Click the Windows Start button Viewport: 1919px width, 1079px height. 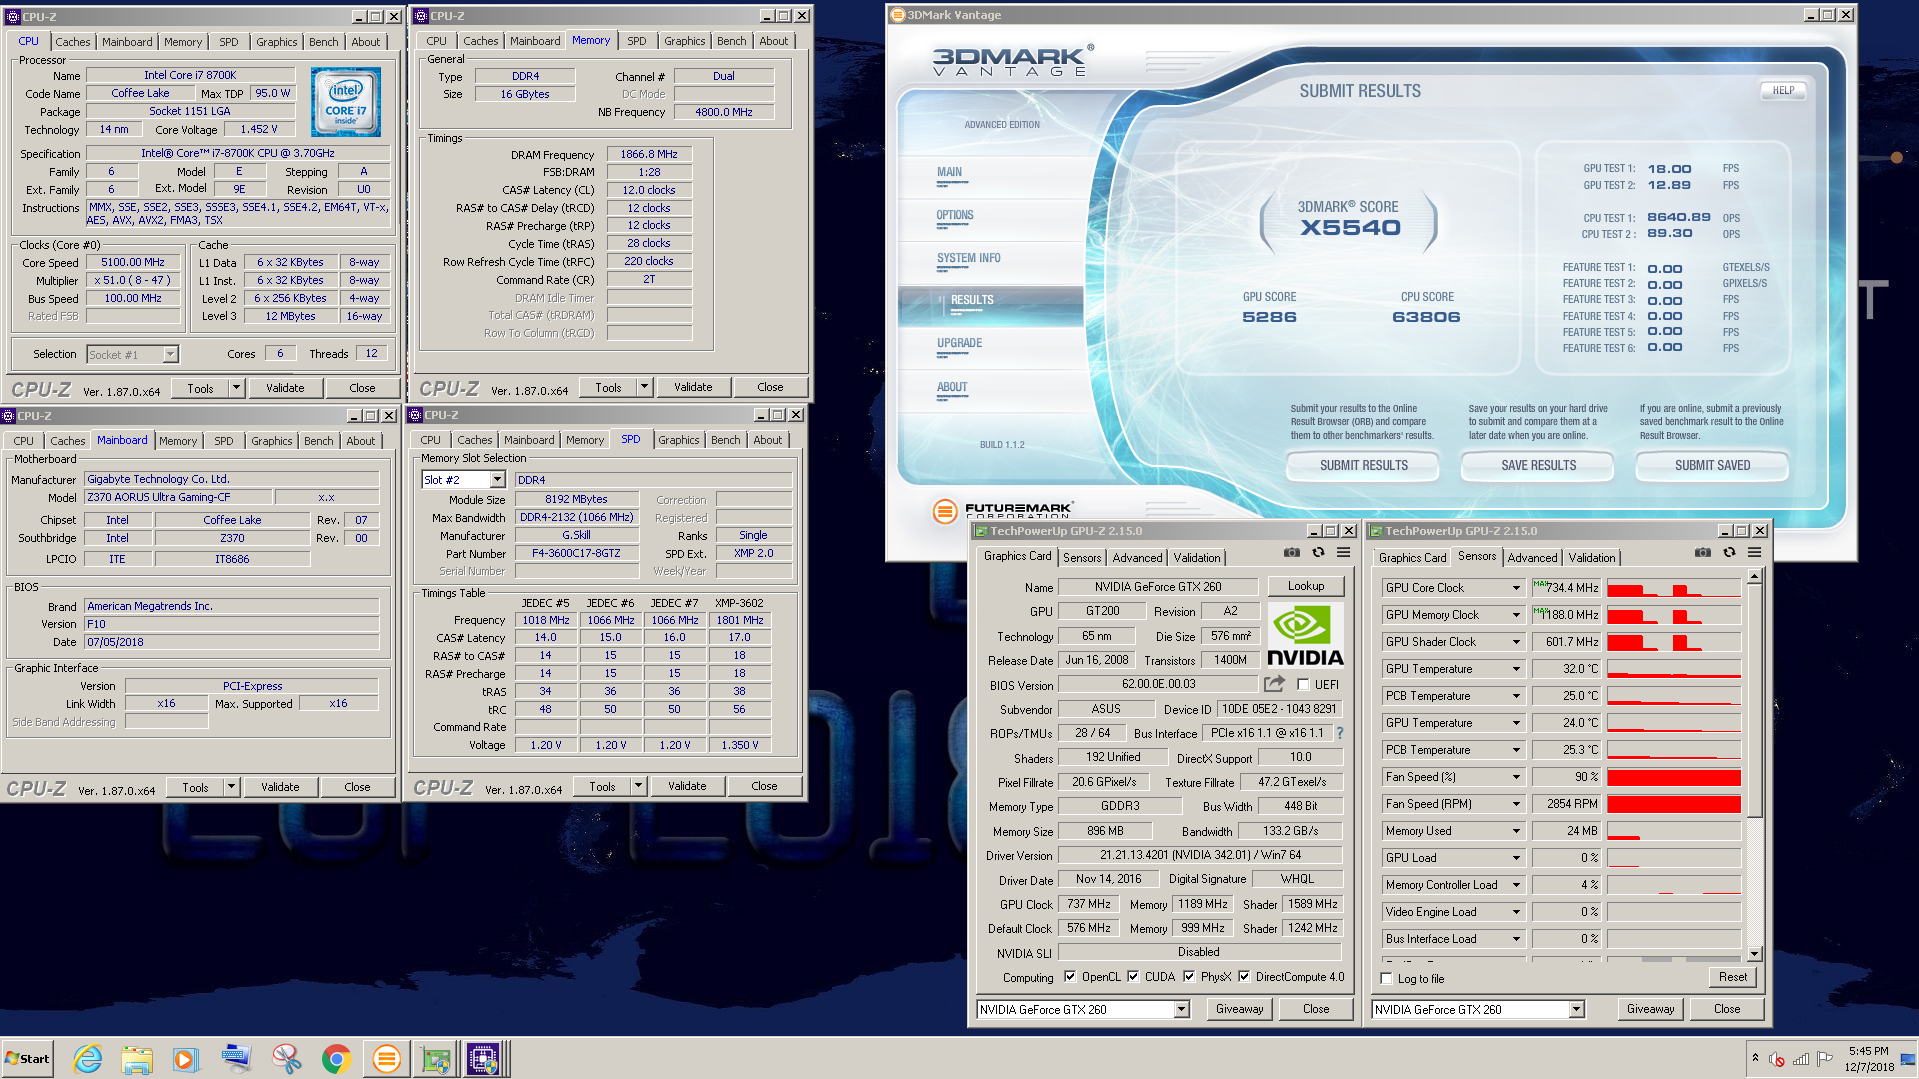coord(27,1059)
